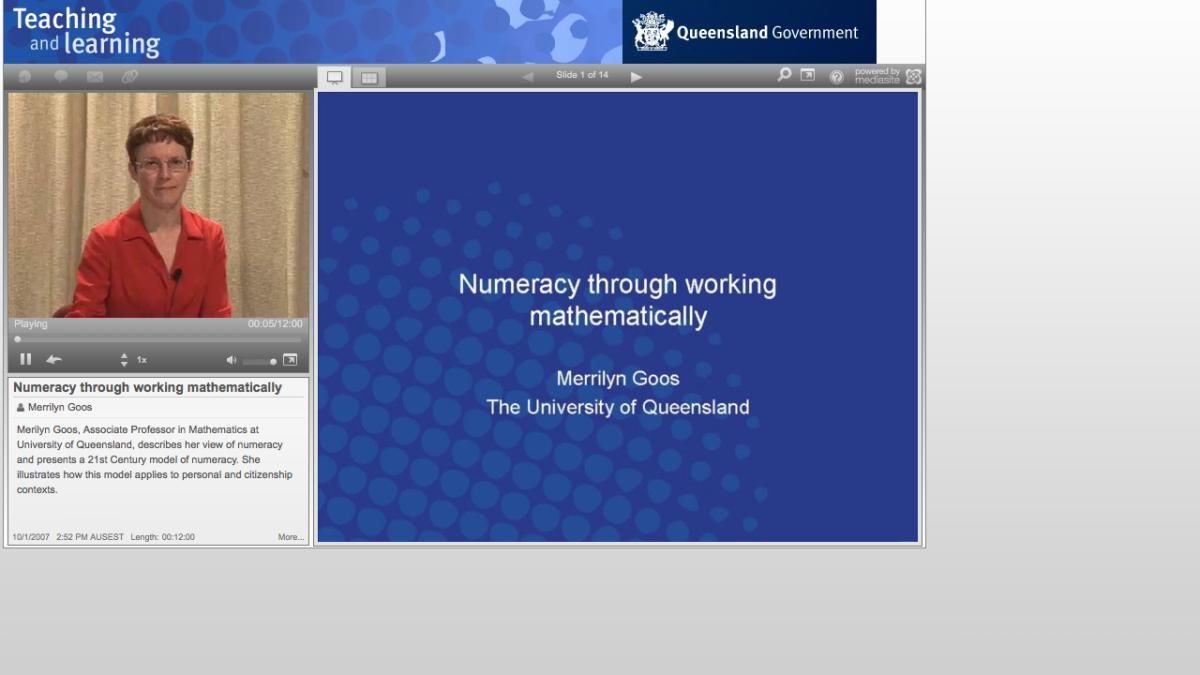Increase playback speed with the up arrow
Viewport: 1200px width, 675px height.
coord(123,354)
